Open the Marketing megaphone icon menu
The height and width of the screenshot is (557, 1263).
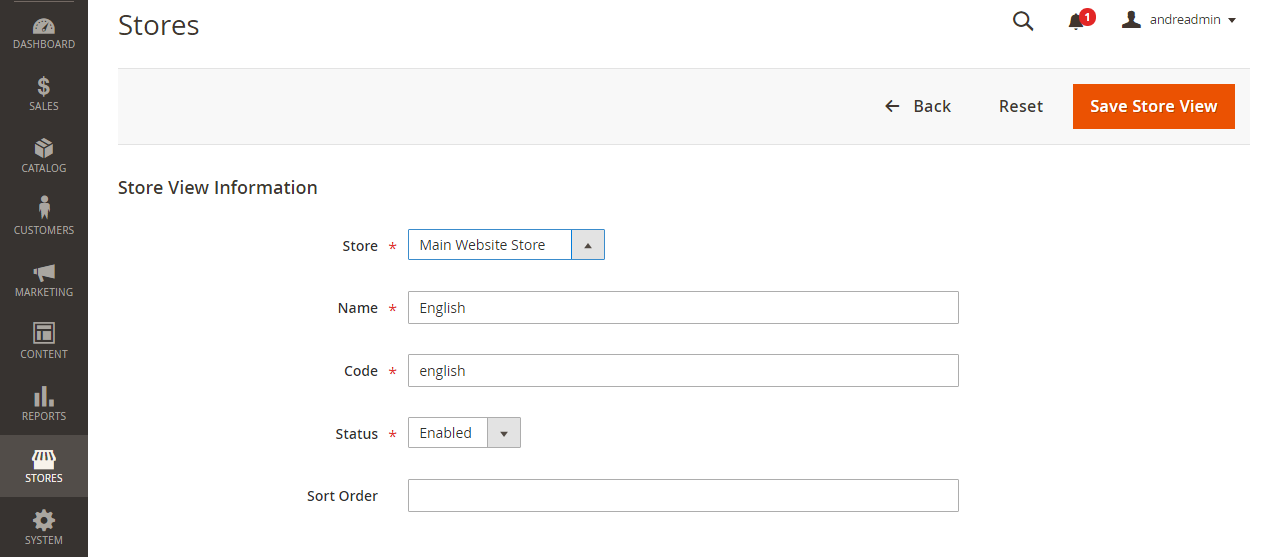44,279
